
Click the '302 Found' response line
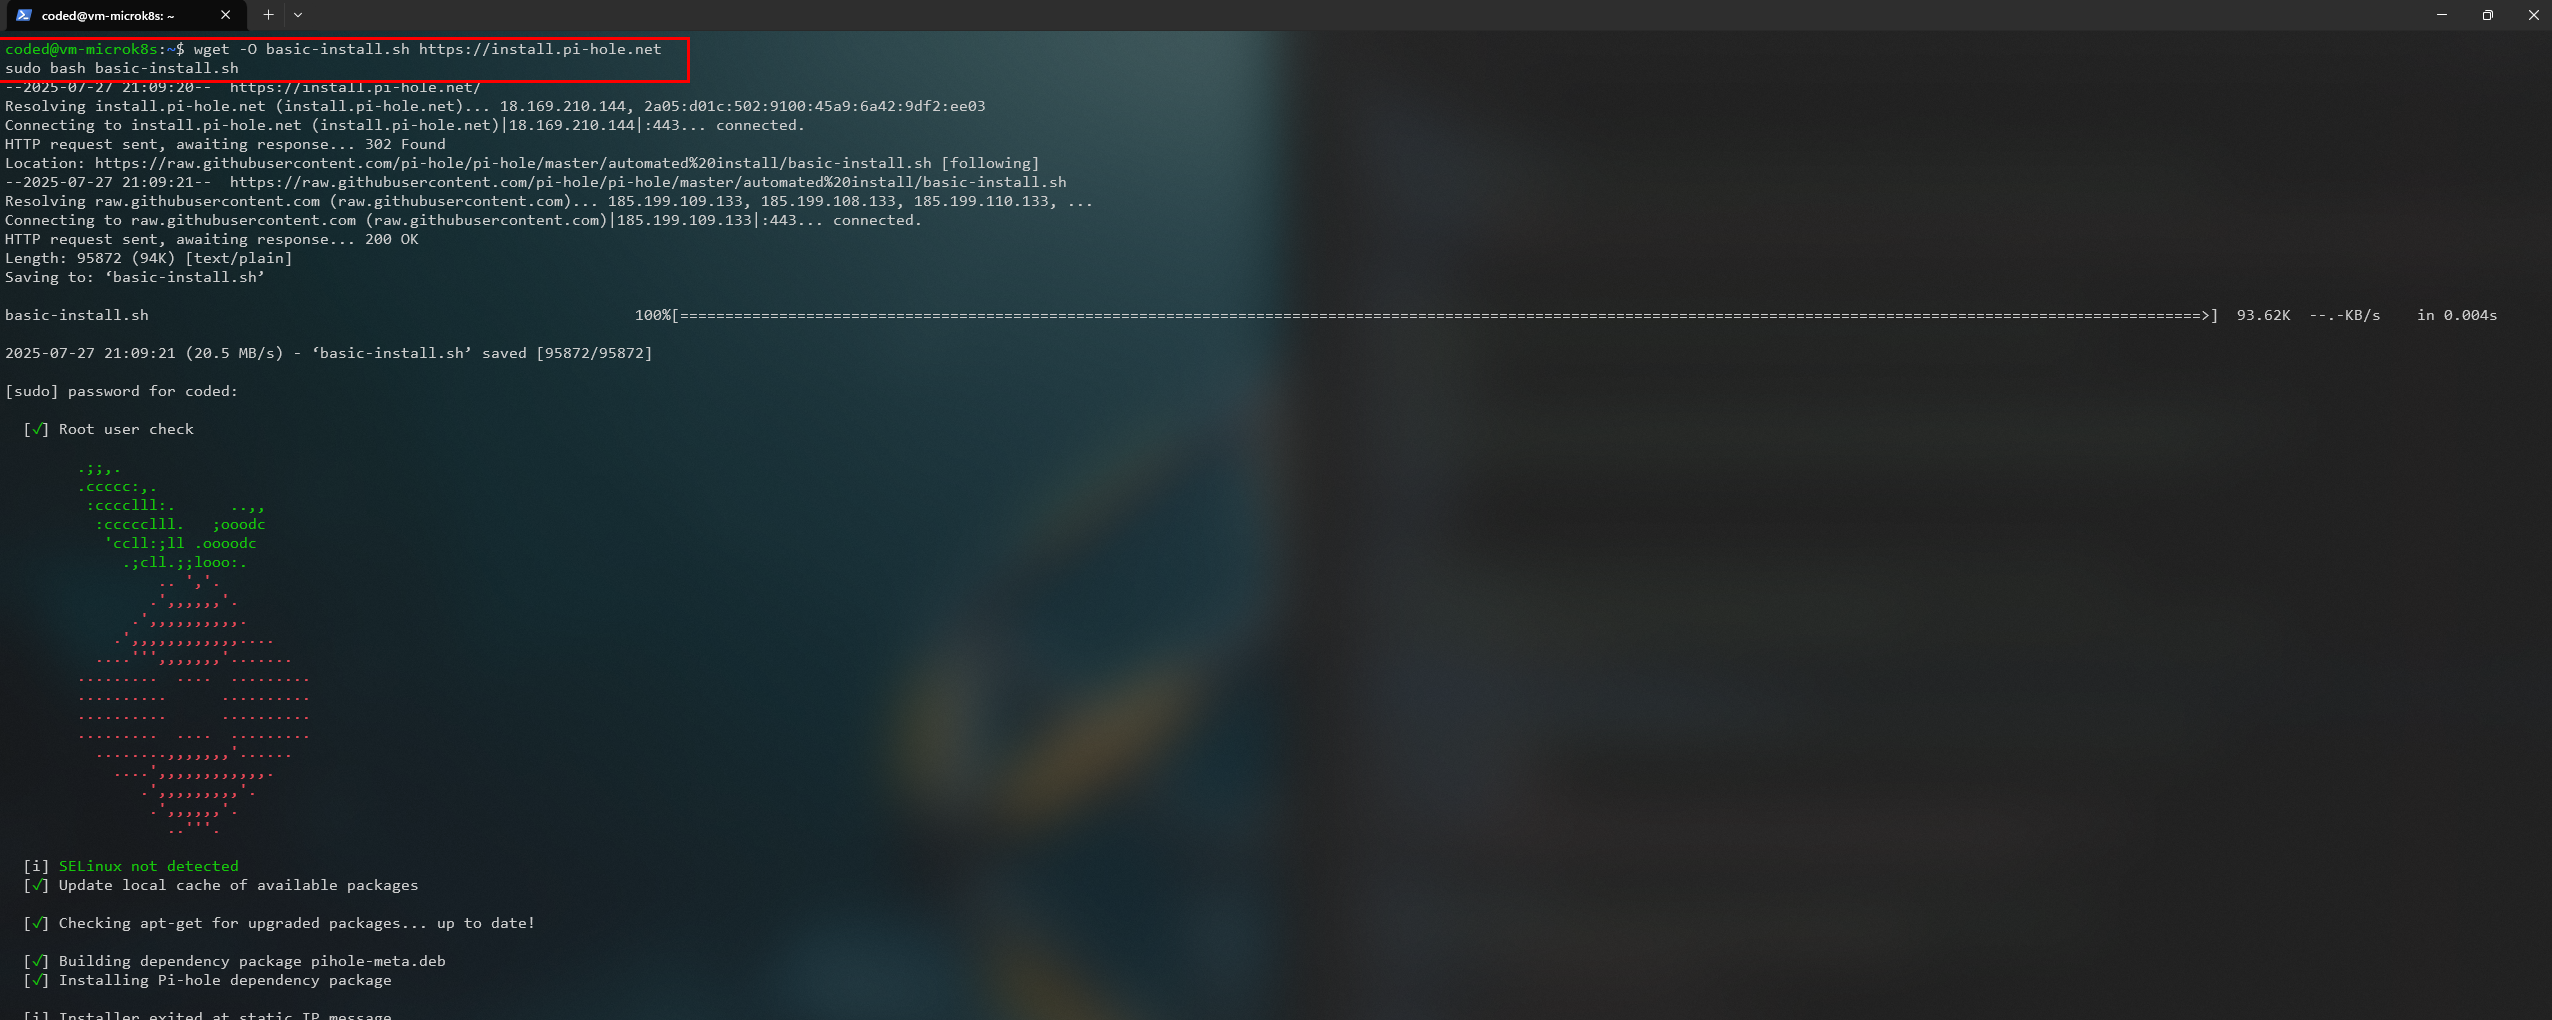(x=225, y=144)
